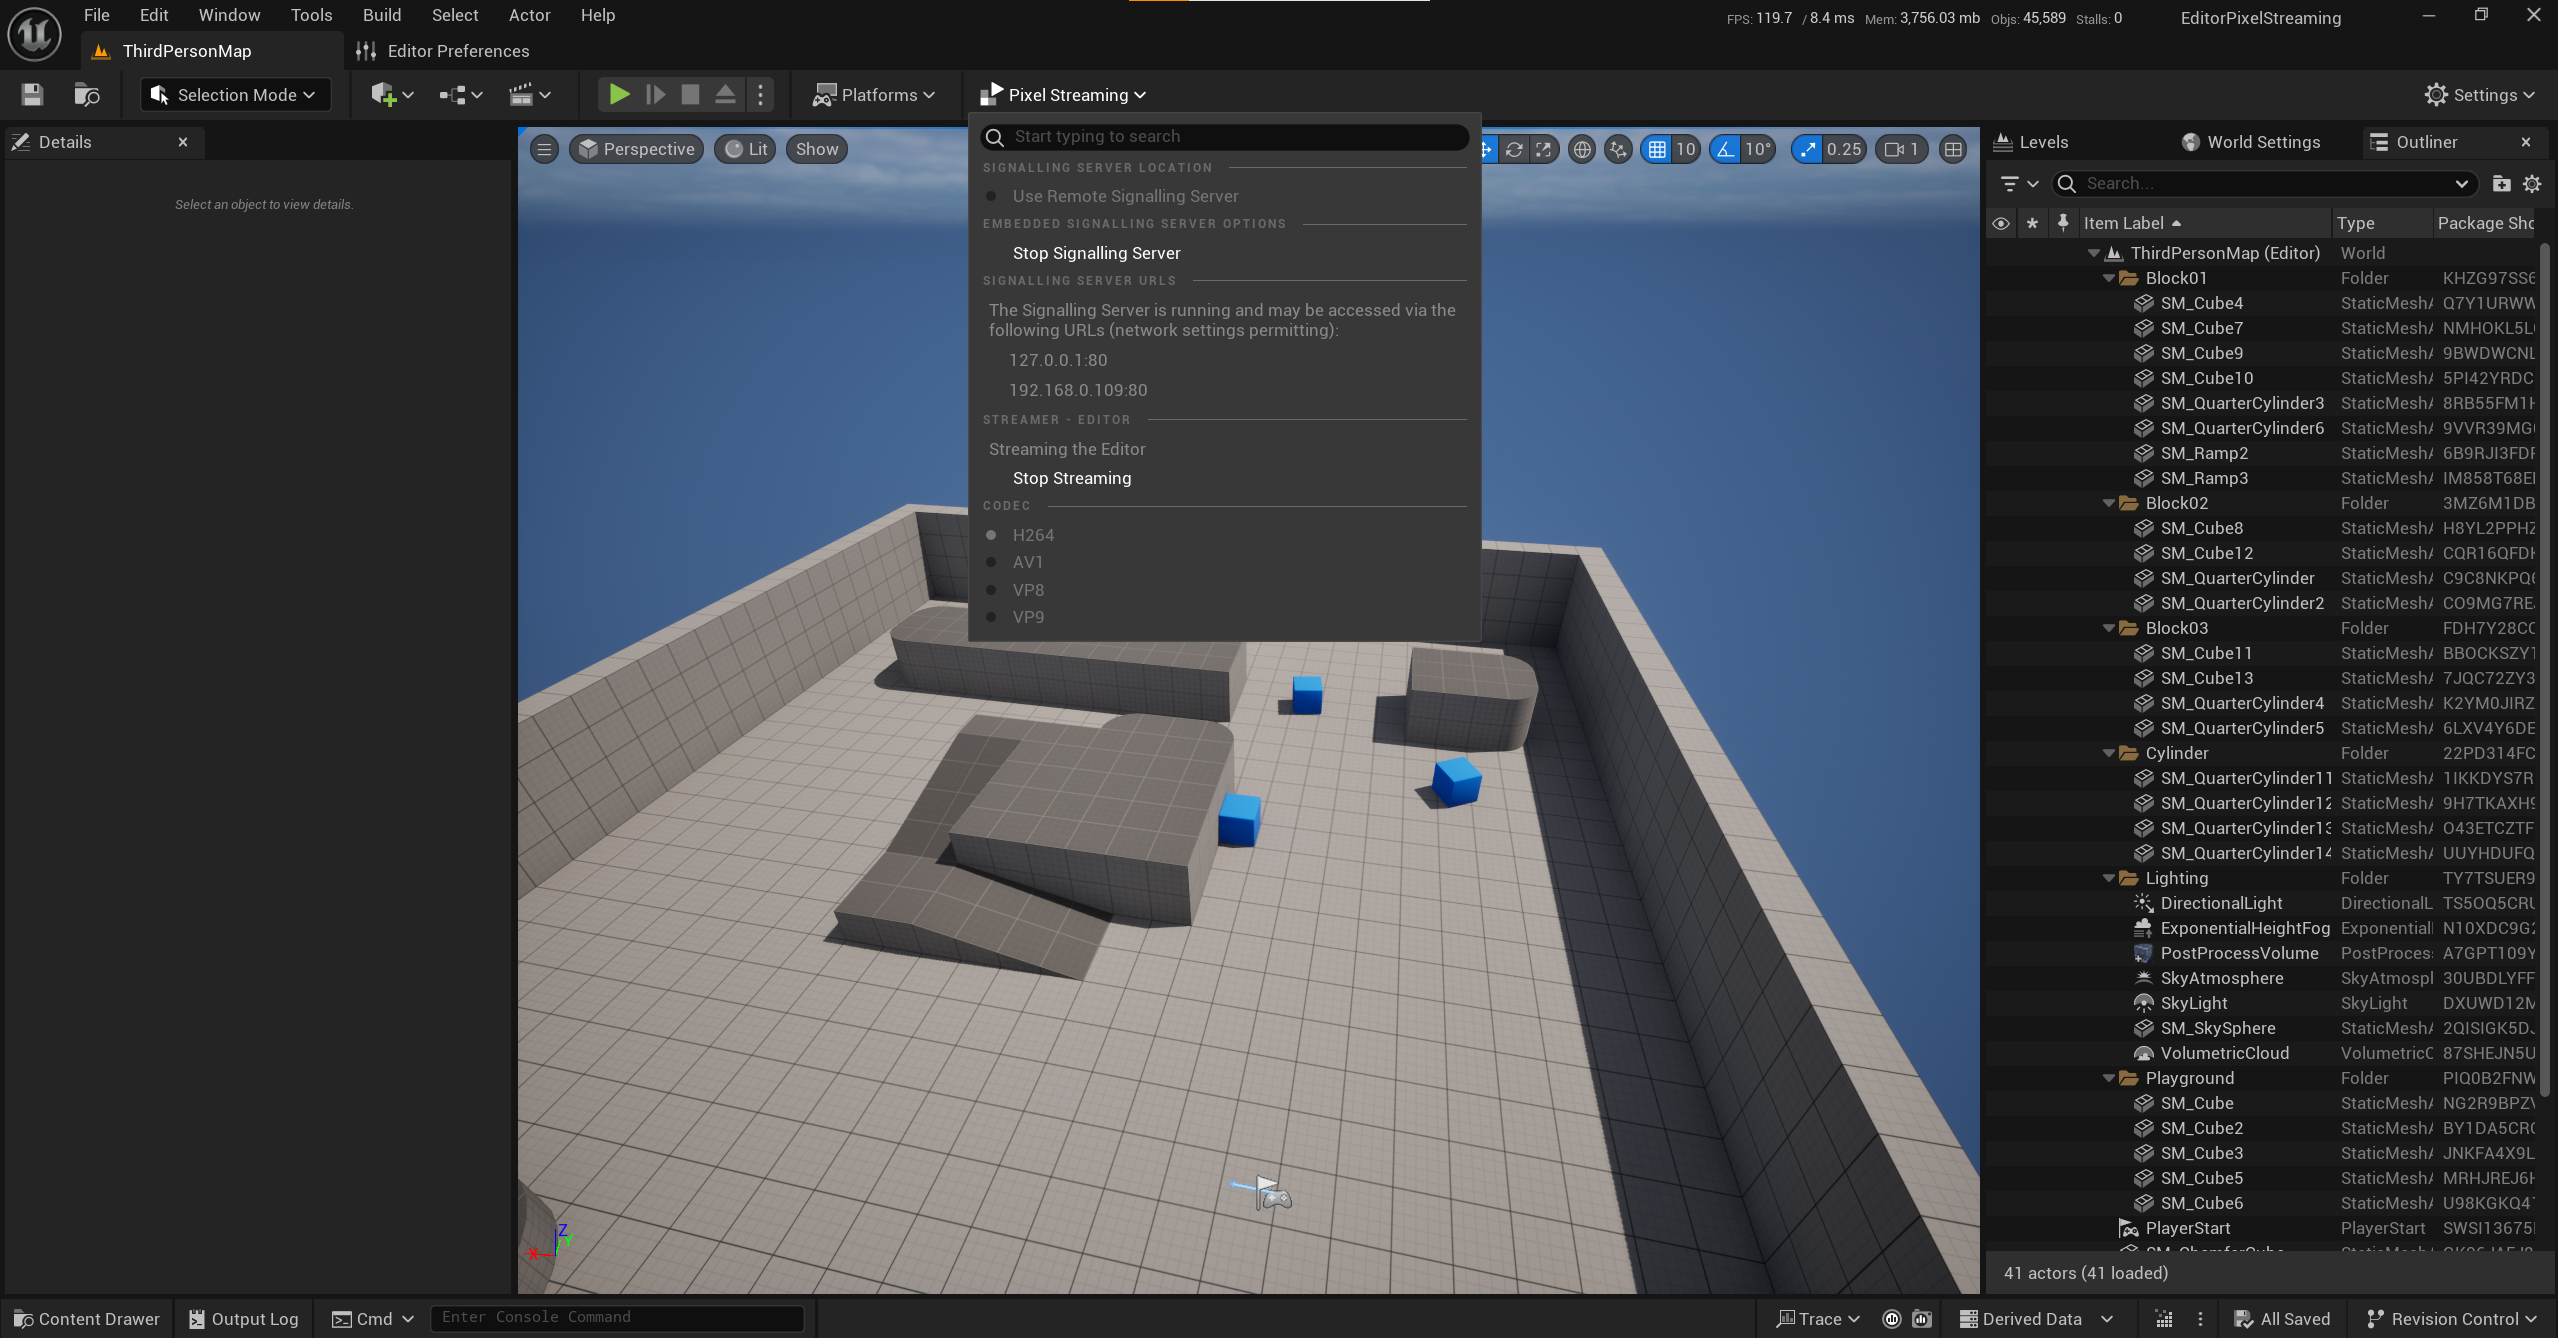Click the viewport layout maximize icon

[x=1953, y=149]
